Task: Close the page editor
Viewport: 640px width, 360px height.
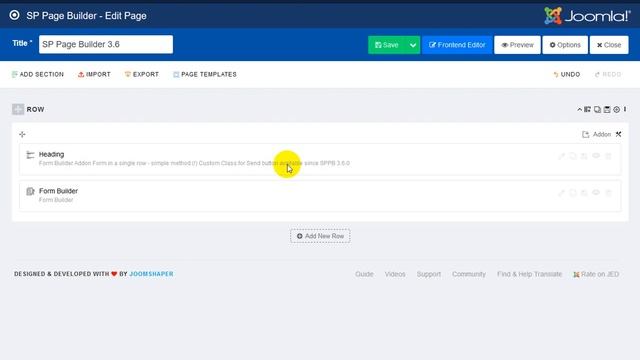Action: pyautogui.click(x=609, y=45)
